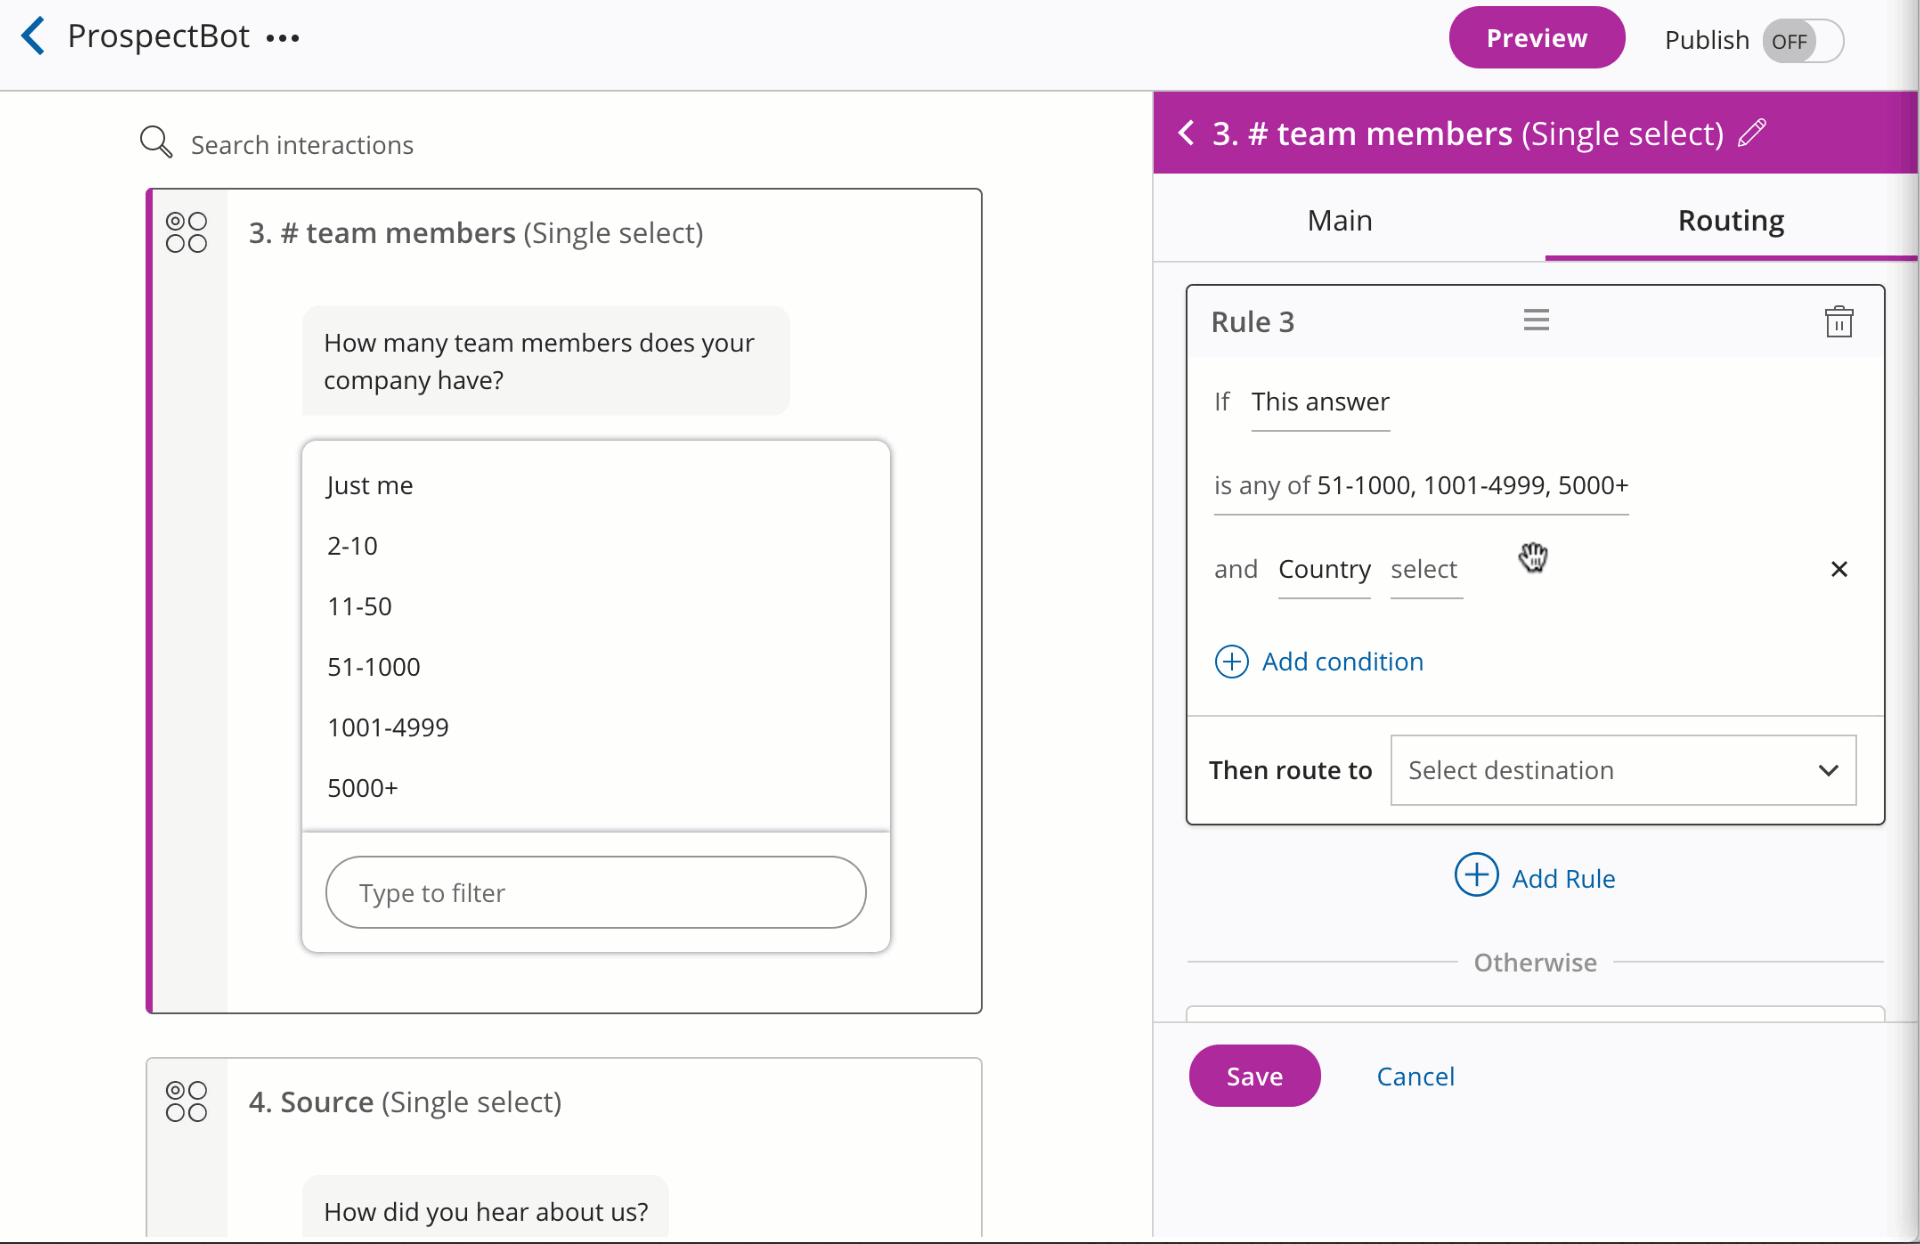Open the 'This answer' condition selector
This screenshot has height=1244, width=1920.
(x=1320, y=402)
